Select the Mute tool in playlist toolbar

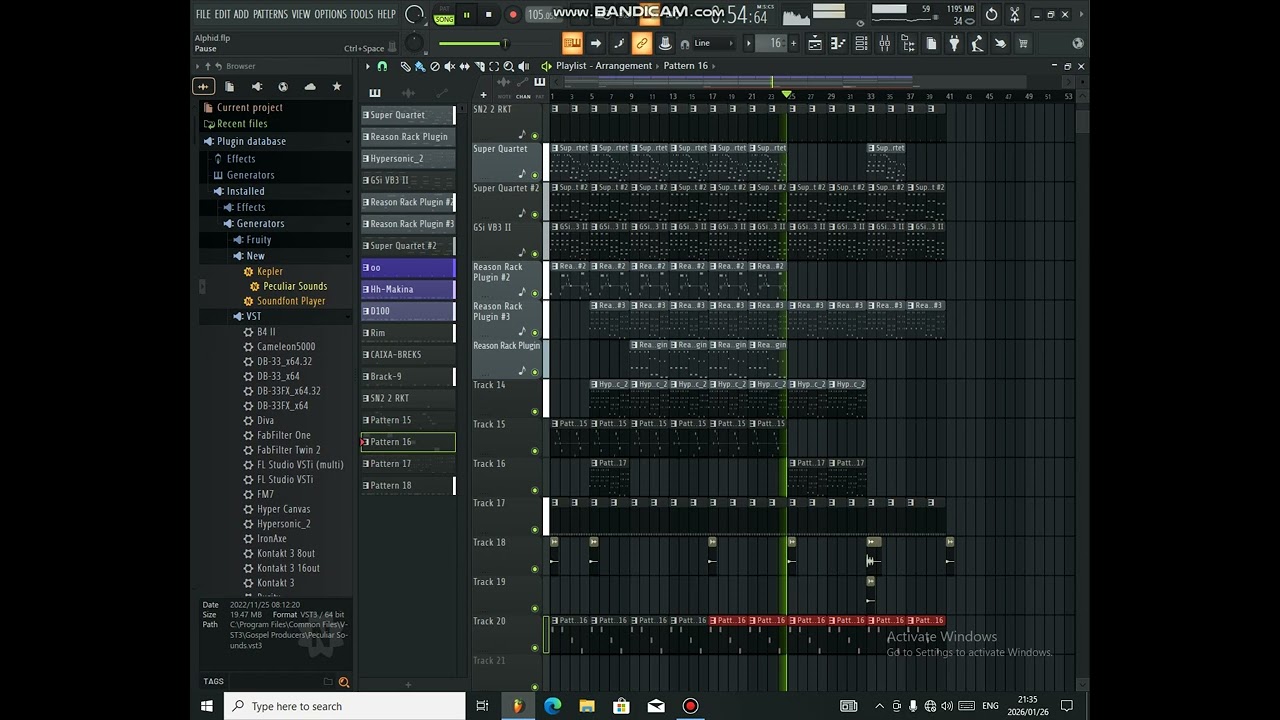click(x=449, y=66)
